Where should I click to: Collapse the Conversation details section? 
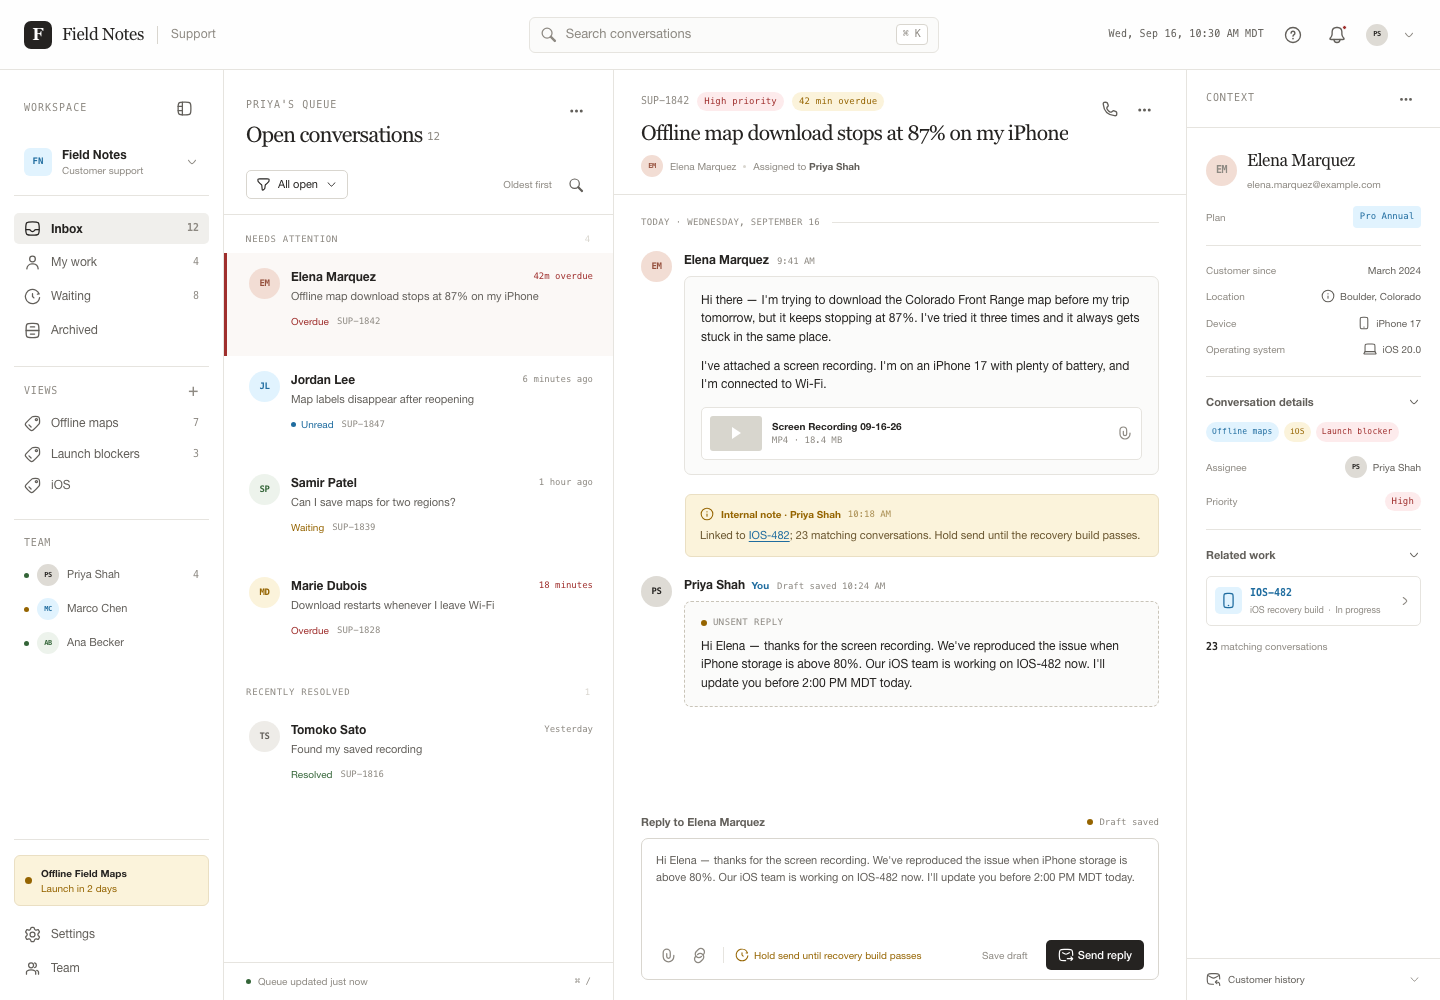tap(1414, 402)
